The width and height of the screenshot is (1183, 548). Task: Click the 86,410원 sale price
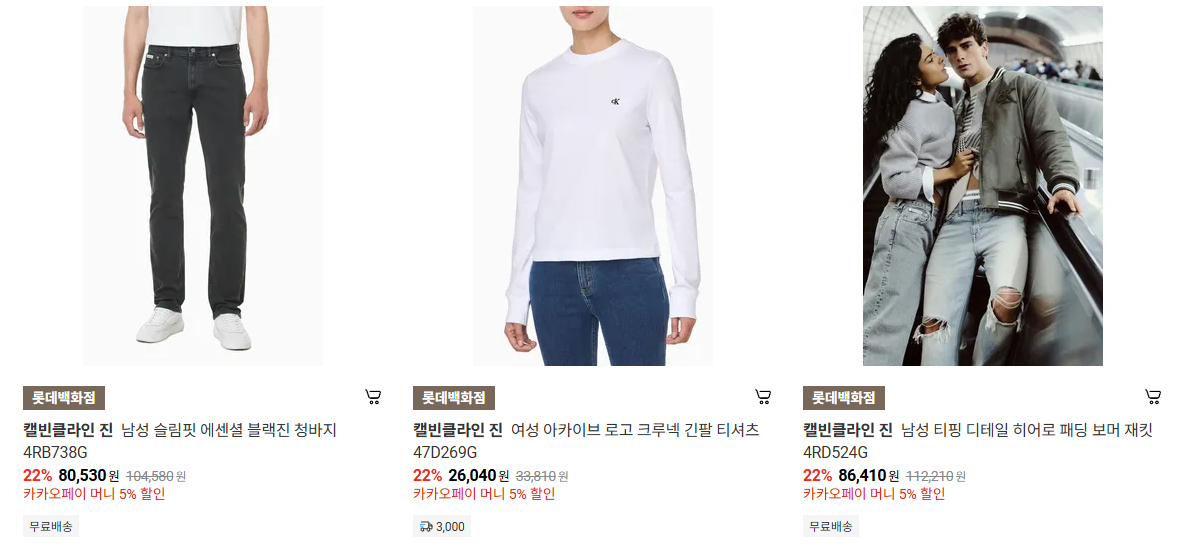point(869,476)
